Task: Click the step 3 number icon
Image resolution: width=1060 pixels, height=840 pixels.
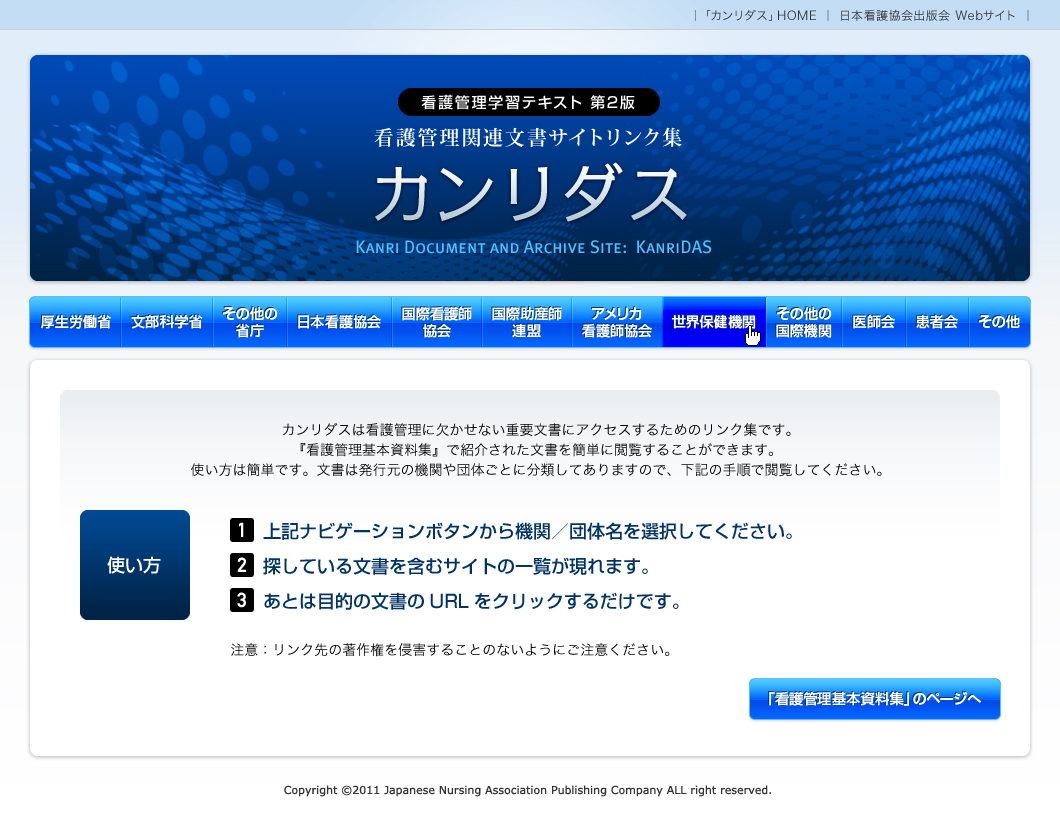Action: pos(242,600)
